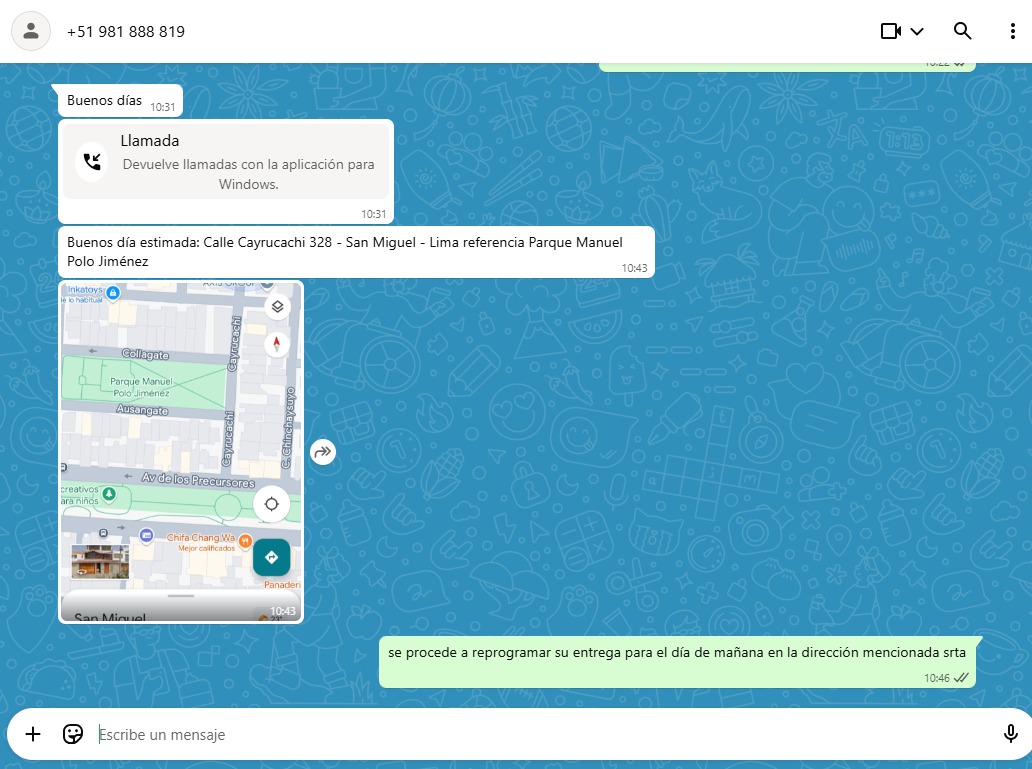Click the locate-me target icon in map

point(271,504)
